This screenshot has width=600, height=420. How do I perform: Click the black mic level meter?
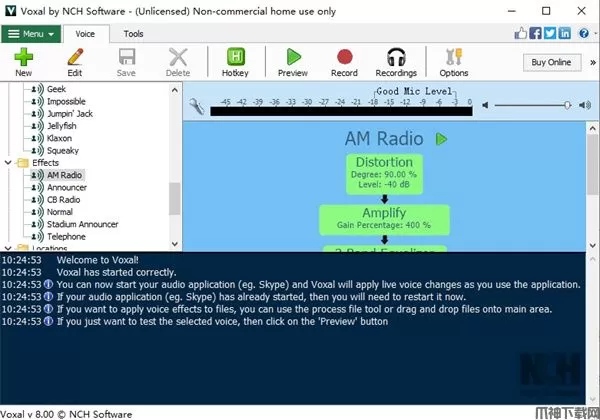pos(341,111)
